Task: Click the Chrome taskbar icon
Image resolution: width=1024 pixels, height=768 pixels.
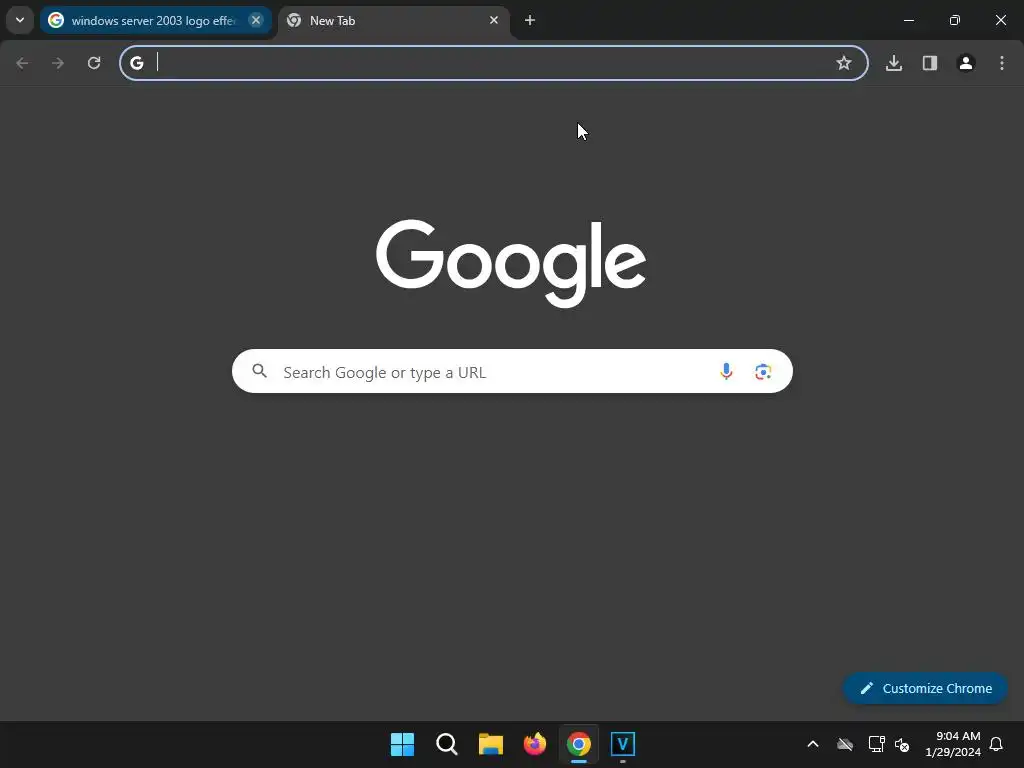Action: pyautogui.click(x=579, y=744)
